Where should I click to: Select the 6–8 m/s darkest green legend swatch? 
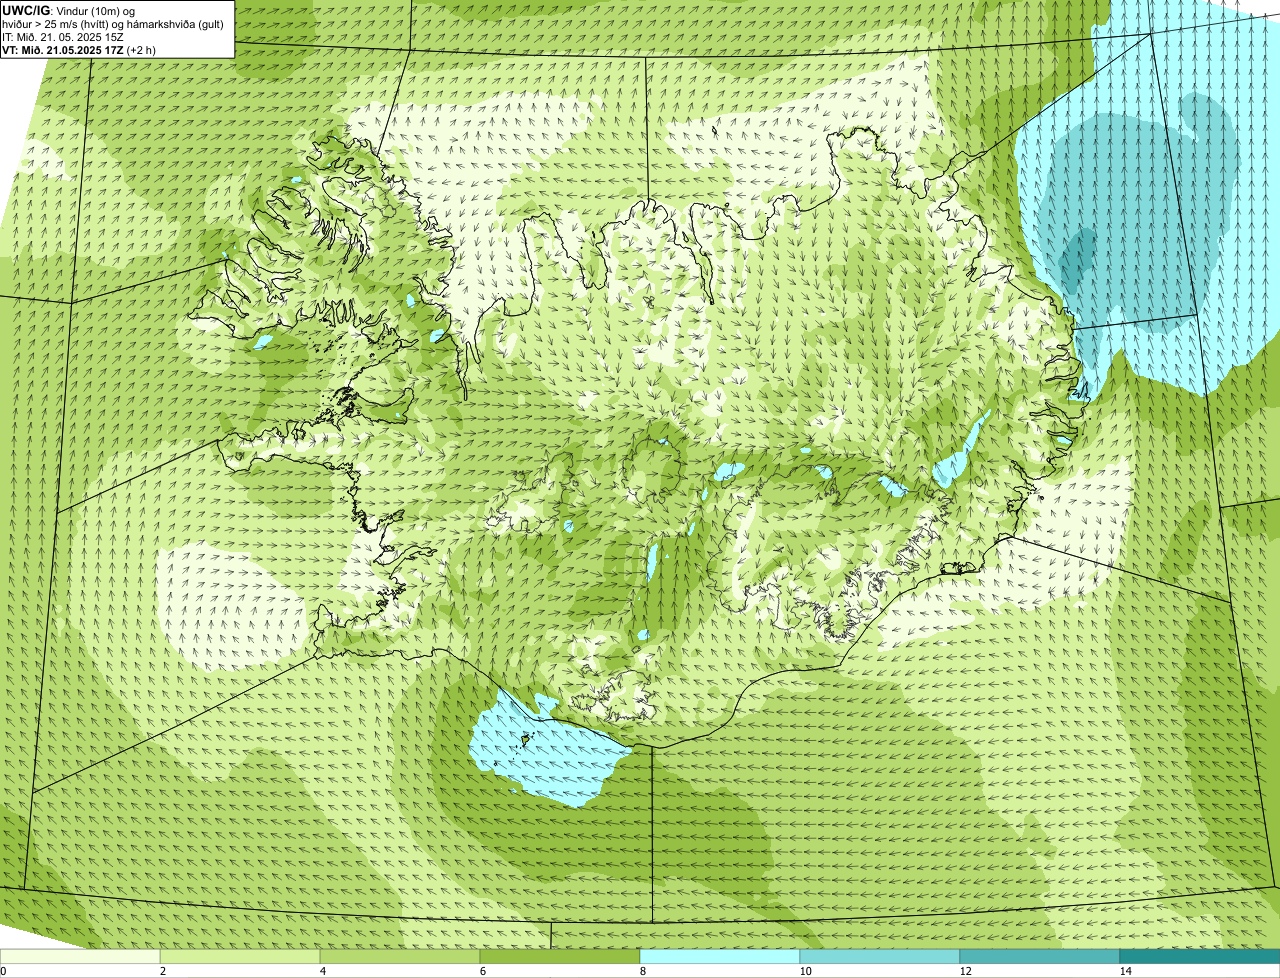[560, 956]
